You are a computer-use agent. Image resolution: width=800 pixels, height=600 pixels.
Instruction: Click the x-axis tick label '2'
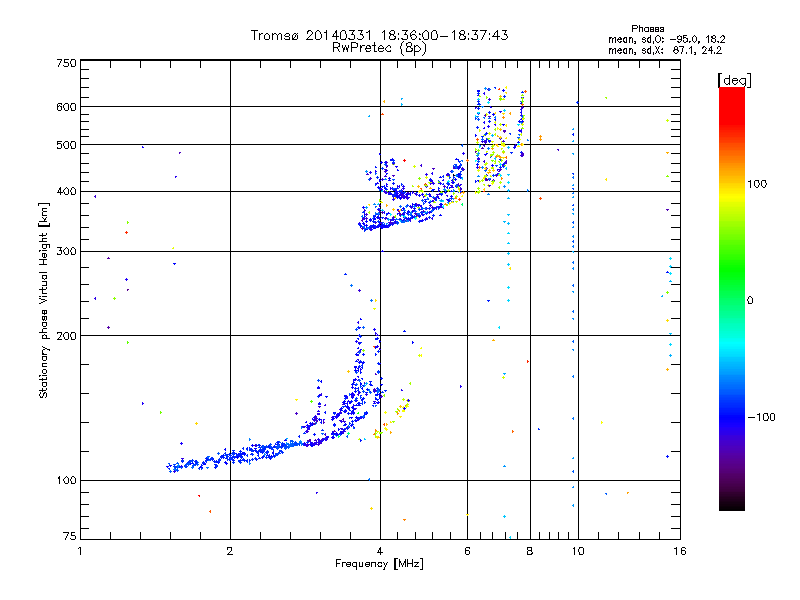coord(230,551)
